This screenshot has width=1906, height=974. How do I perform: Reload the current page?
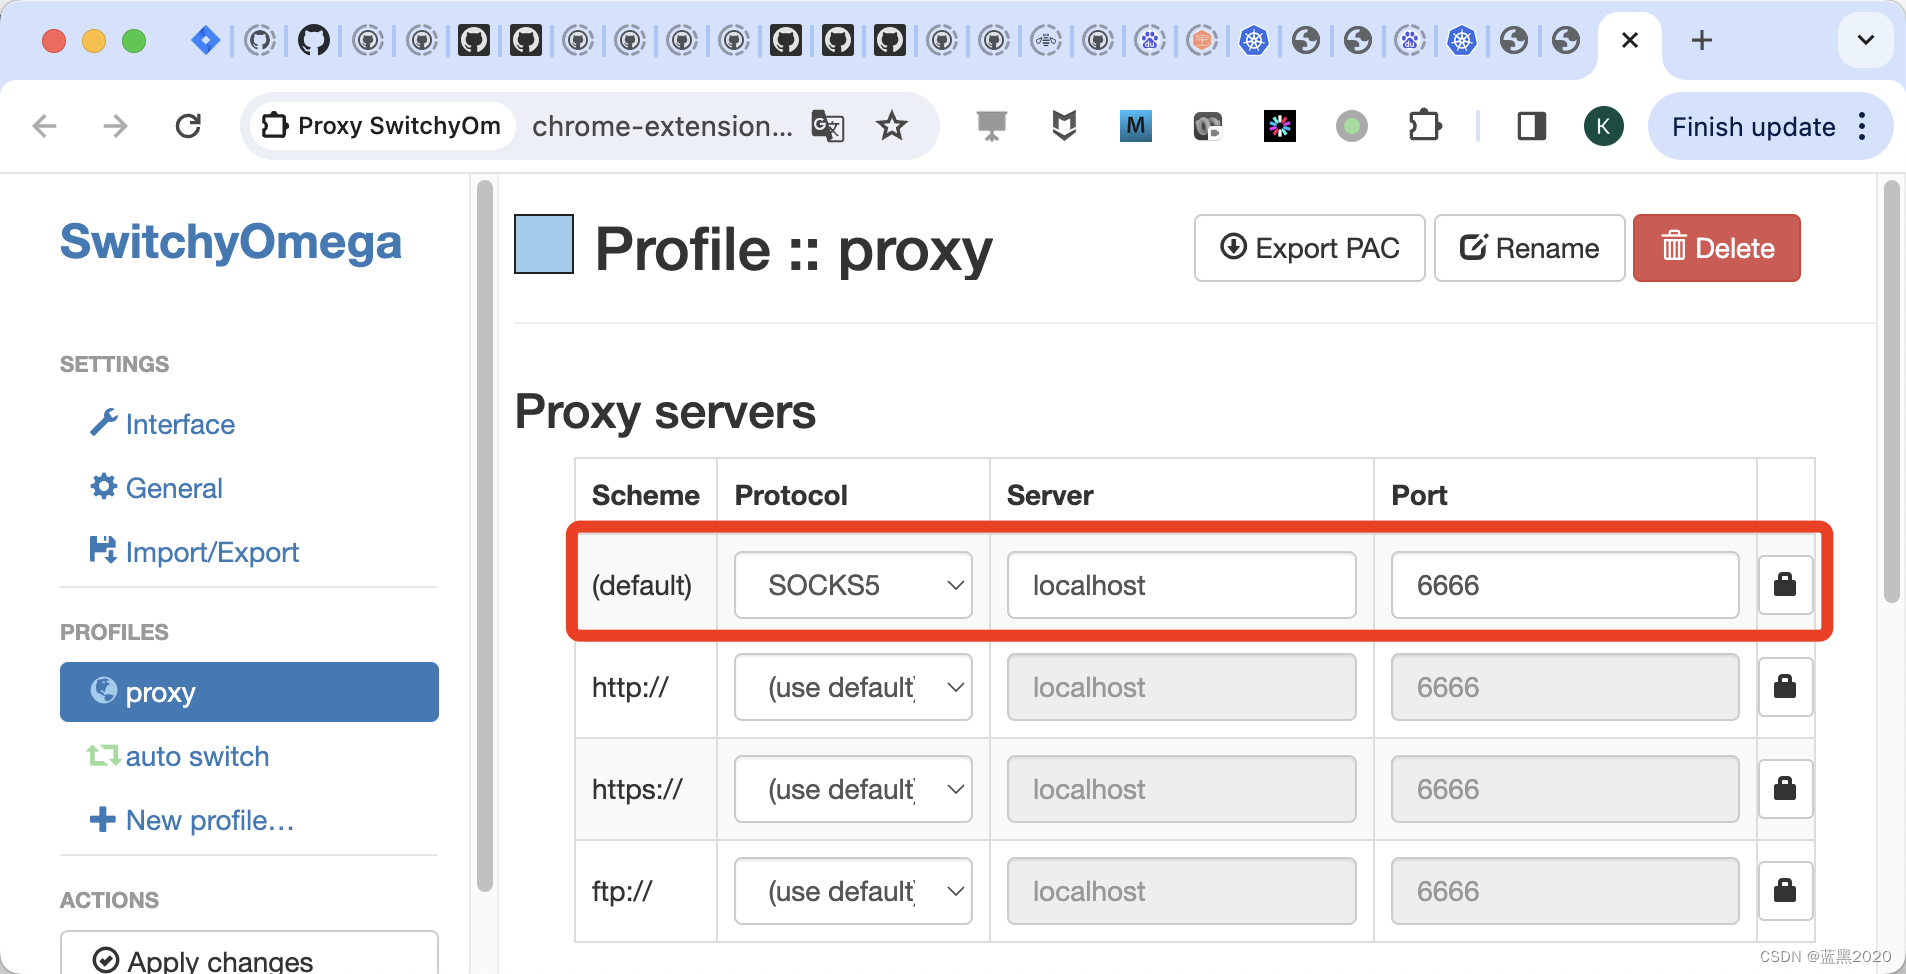(x=188, y=126)
